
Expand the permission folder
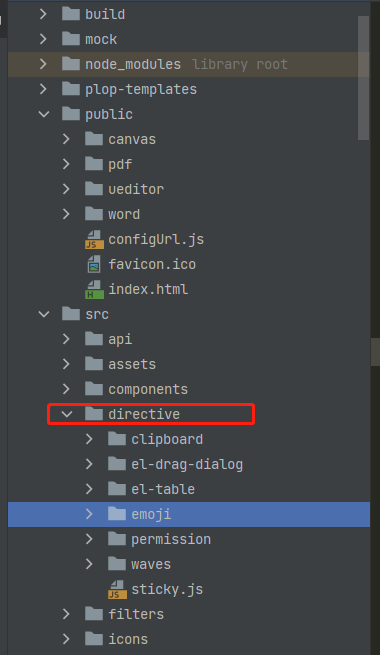(89, 539)
